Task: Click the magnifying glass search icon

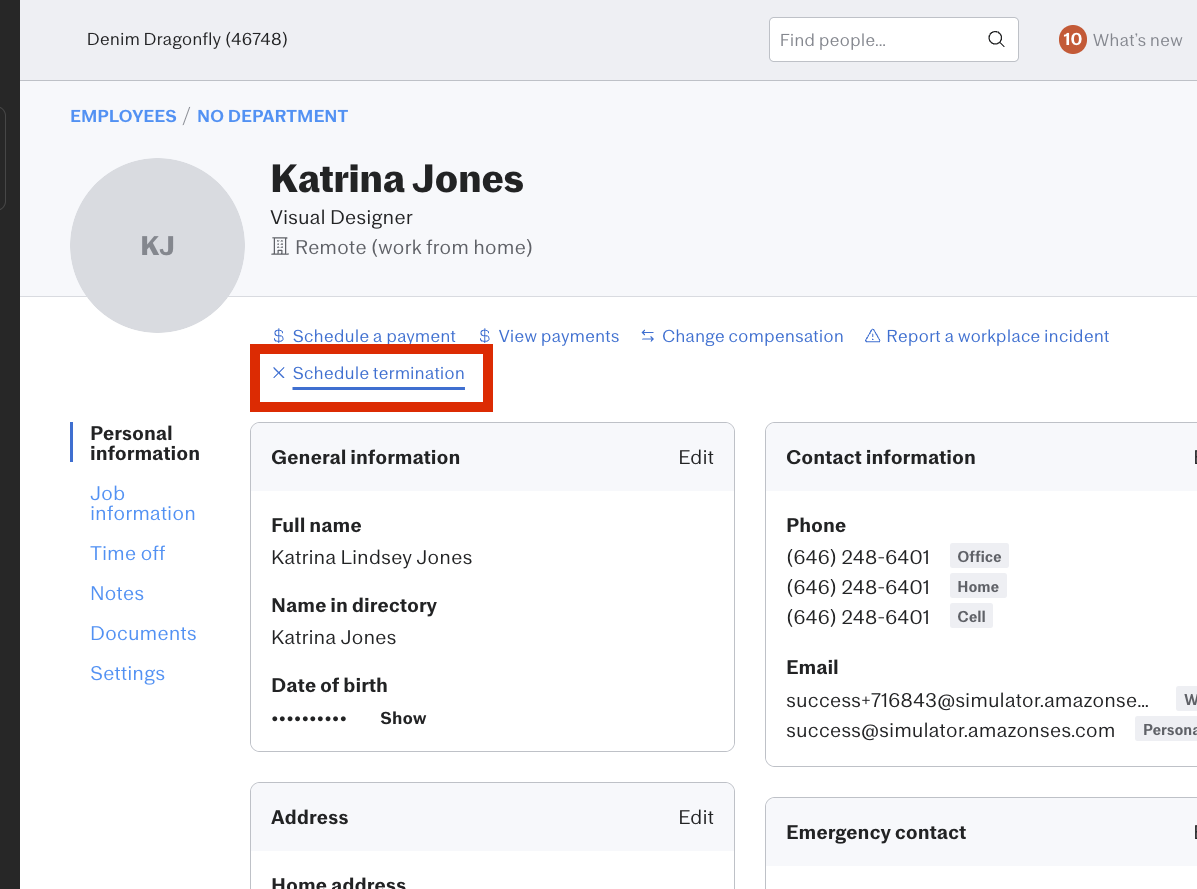Action: 995,40
